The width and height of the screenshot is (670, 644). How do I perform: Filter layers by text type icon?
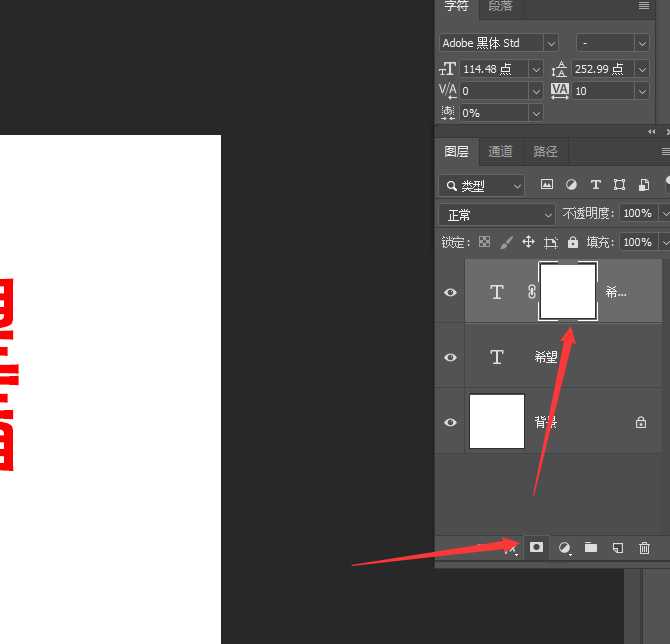click(596, 185)
